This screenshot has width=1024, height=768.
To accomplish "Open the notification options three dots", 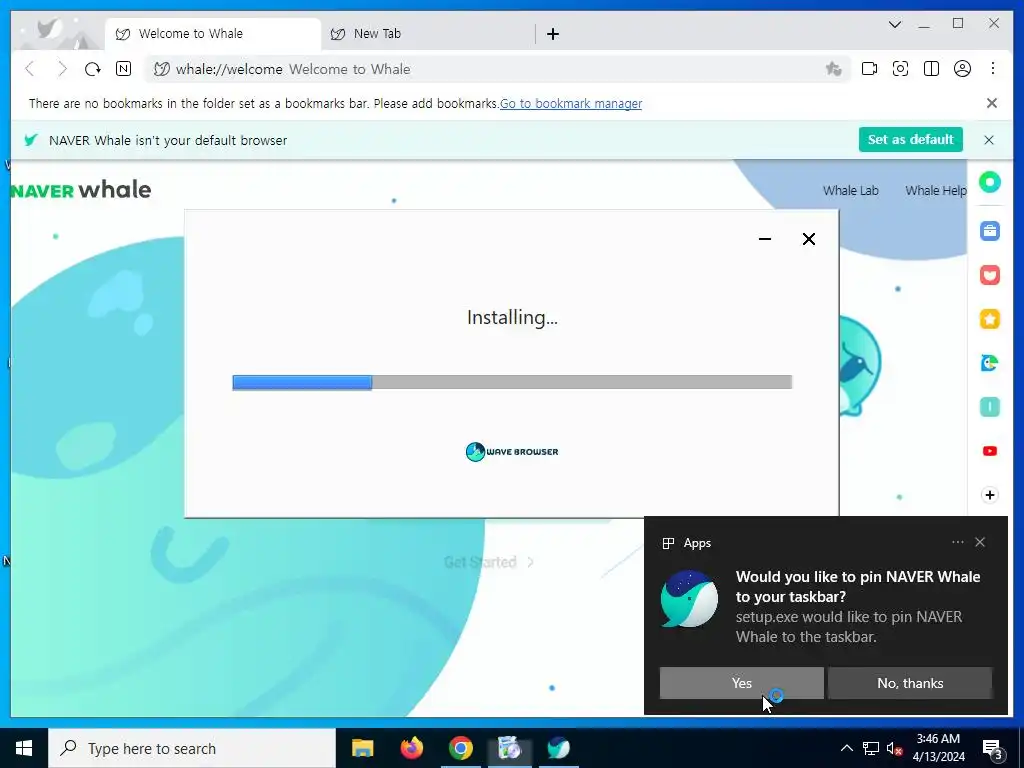I will pyautogui.click(x=957, y=542).
